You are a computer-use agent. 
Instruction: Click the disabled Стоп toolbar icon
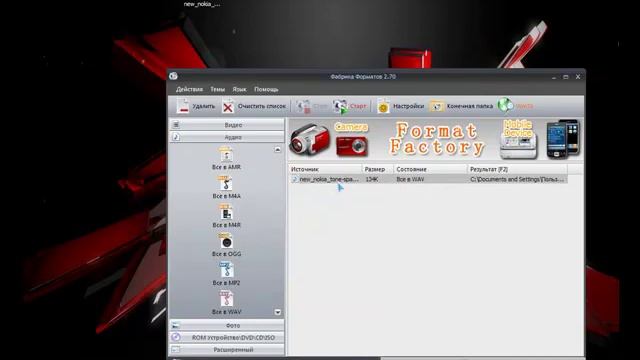[303, 106]
